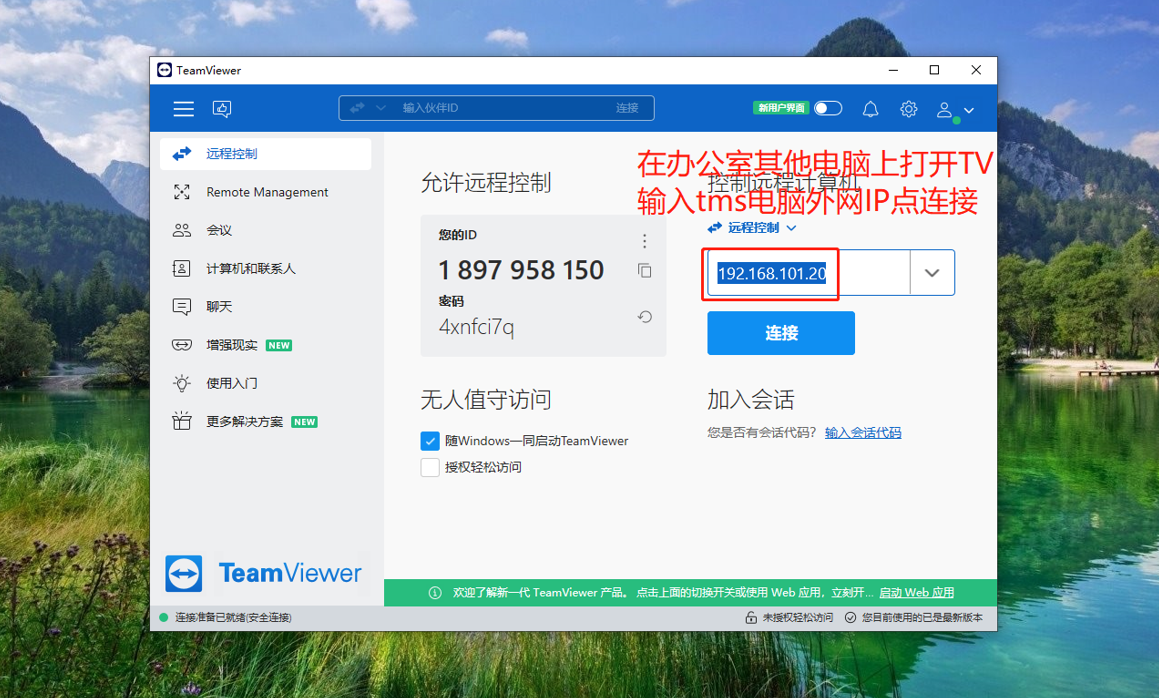Minimize the TeamViewer window
The height and width of the screenshot is (698, 1159).
(893, 70)
